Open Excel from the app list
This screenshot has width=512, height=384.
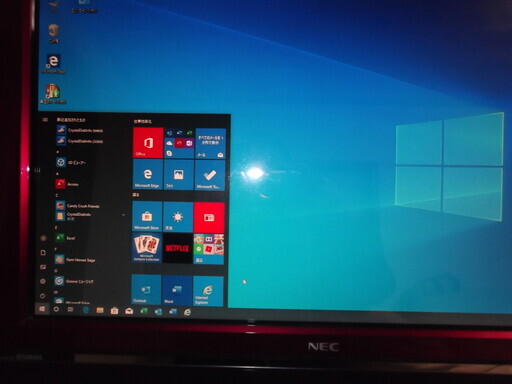click(66, 238)
